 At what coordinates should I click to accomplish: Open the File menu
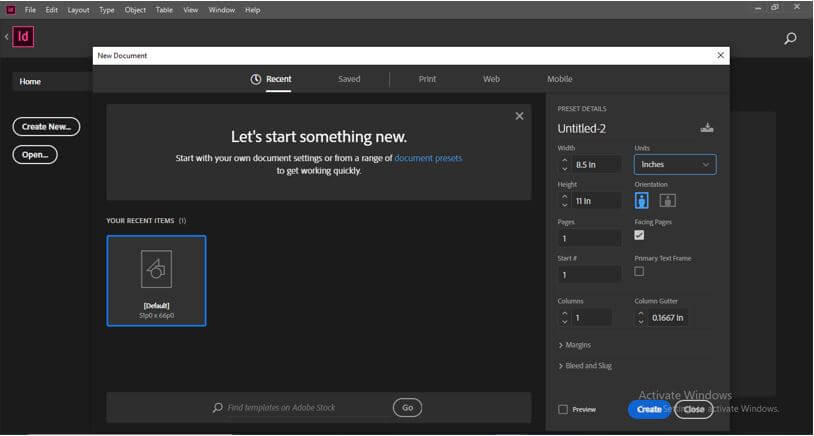coord(30,10)
